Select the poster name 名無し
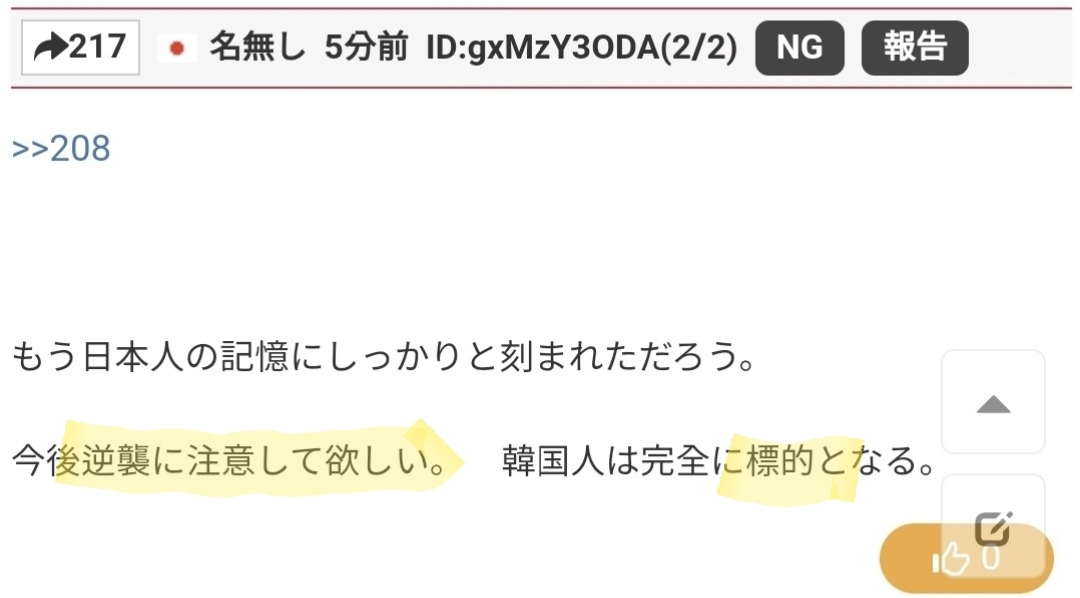This screenshot has width=1080, height=598. tap(258, 48)
